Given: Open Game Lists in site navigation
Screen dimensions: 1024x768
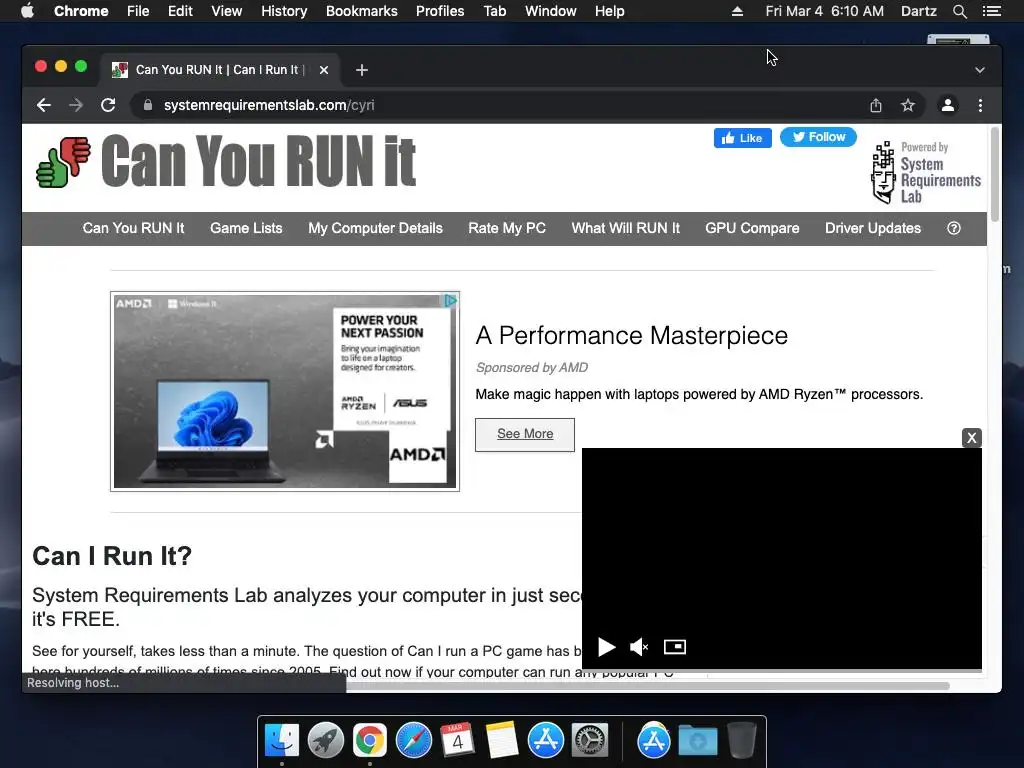Looking at the screenshot, I should [x=246, y=228].
